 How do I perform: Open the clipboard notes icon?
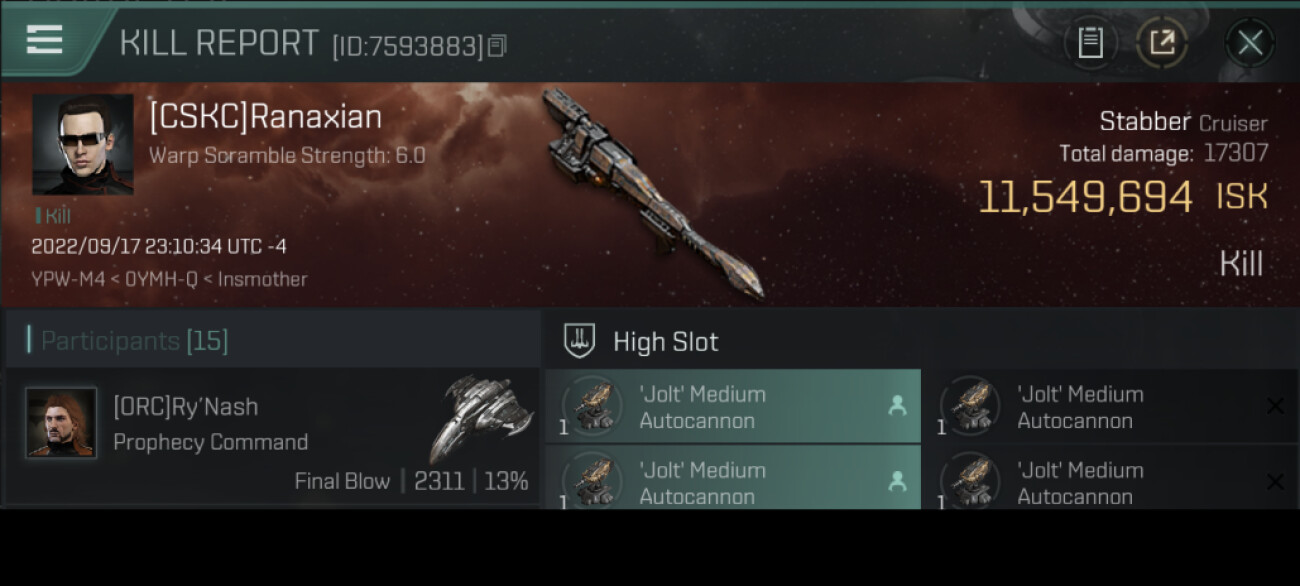tap(1090, 42)
